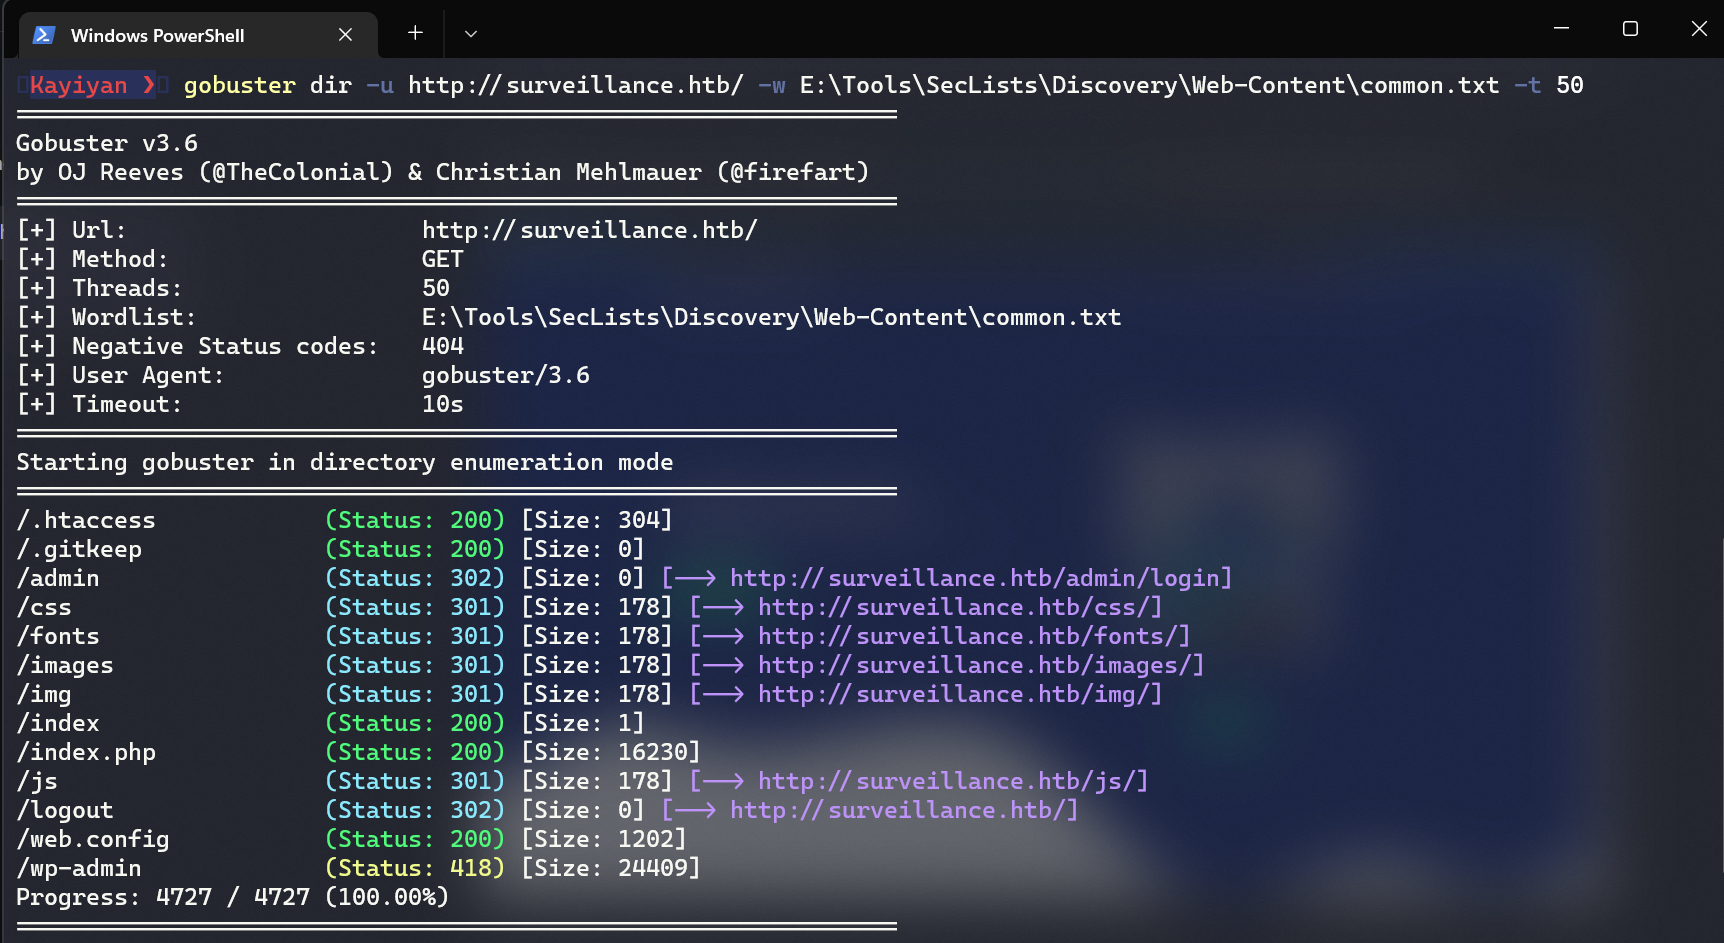Expand the new tab profile dropdown

(x=470, y=33)
